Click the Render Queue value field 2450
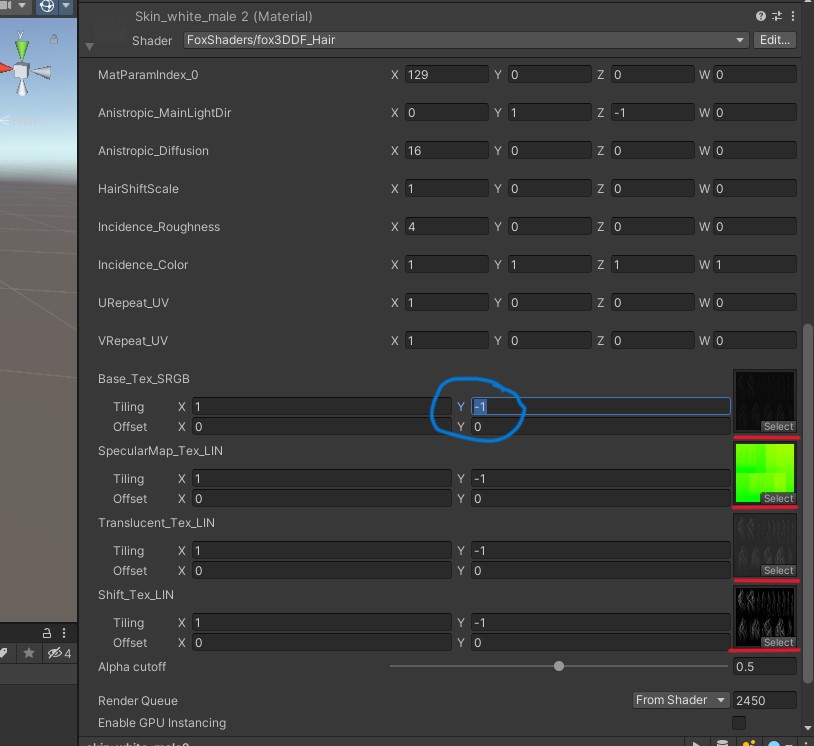 (764, 700)
